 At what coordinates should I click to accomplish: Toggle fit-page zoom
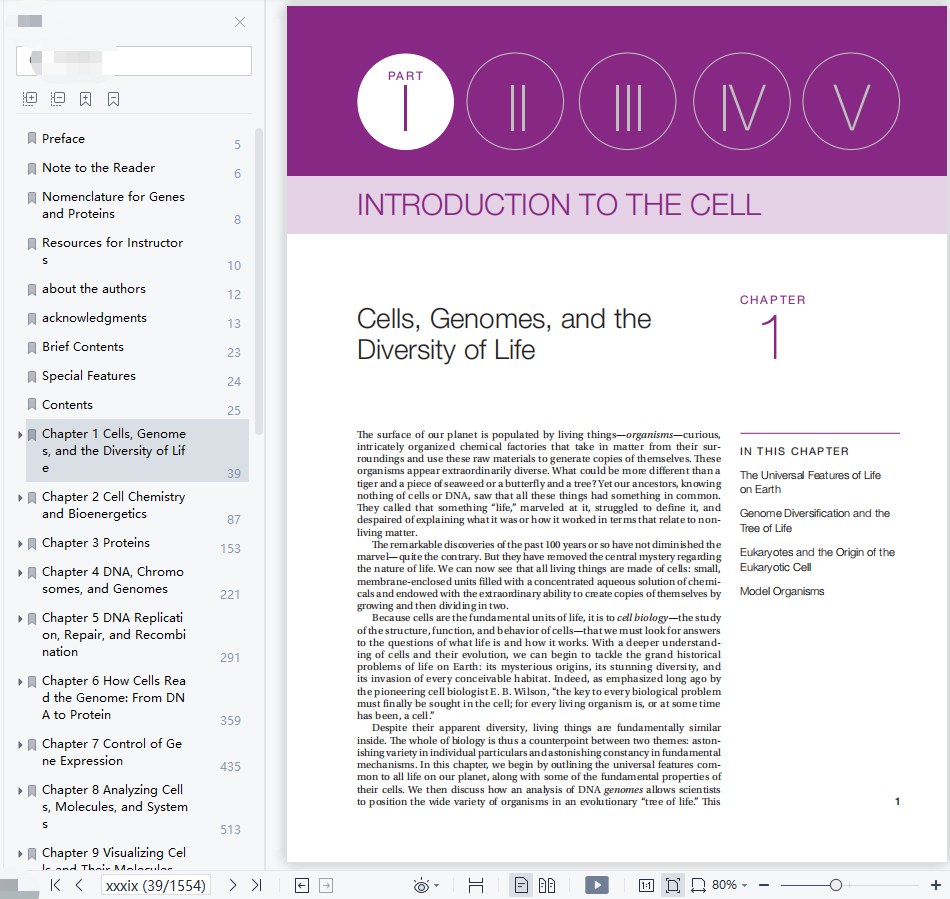673,886
